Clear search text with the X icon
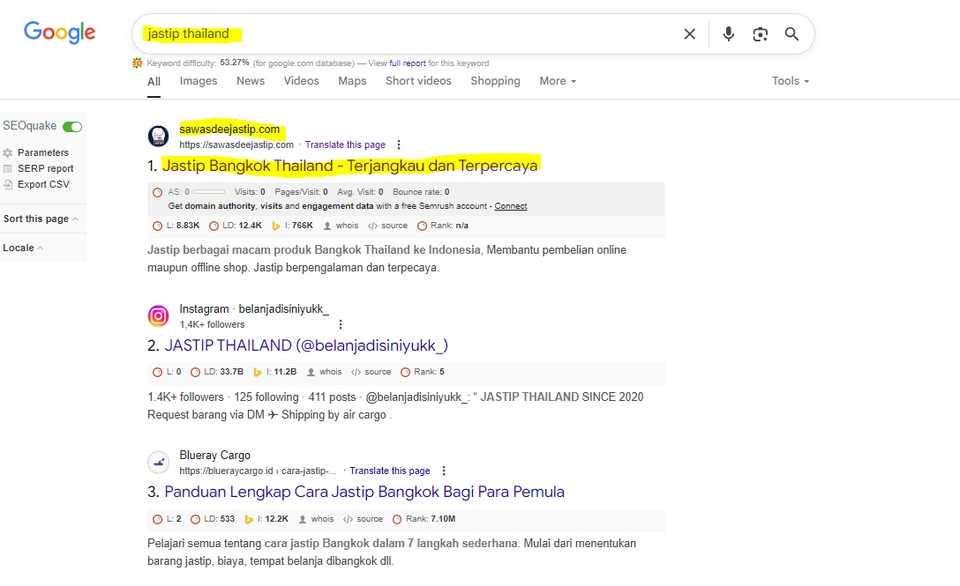The image size is (960, 586). click(689, 34)
